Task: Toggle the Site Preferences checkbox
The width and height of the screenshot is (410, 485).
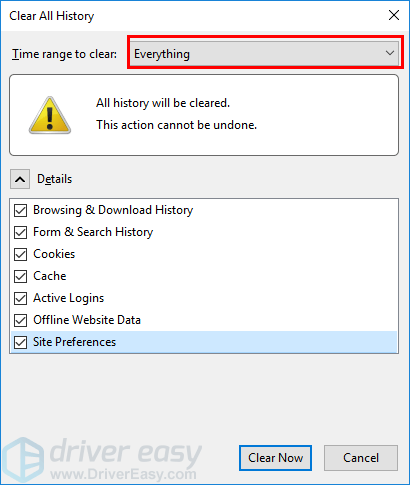Action: (x=21, y=342)
